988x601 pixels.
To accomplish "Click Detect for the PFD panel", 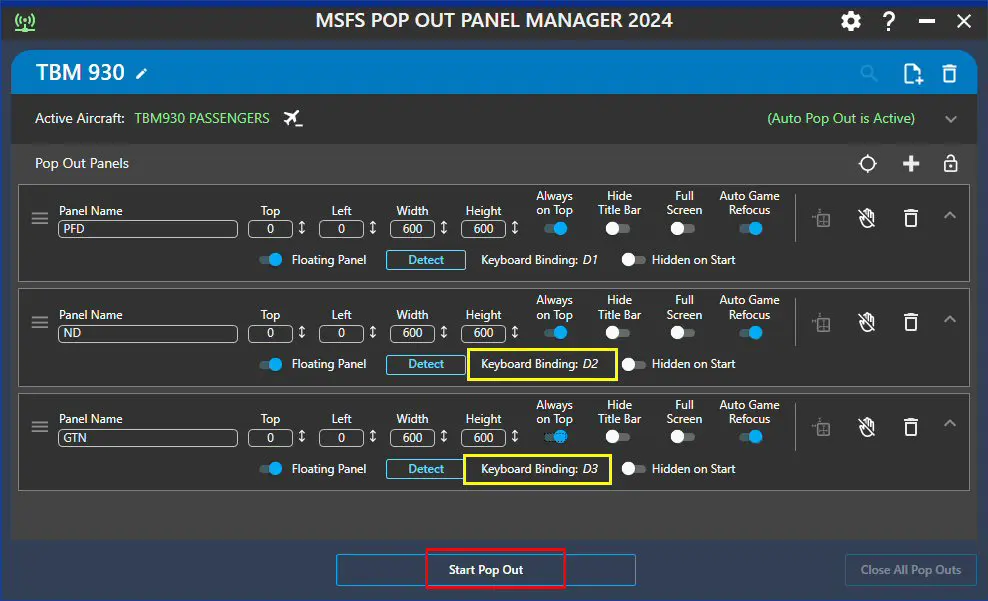I will pos(426,260).
